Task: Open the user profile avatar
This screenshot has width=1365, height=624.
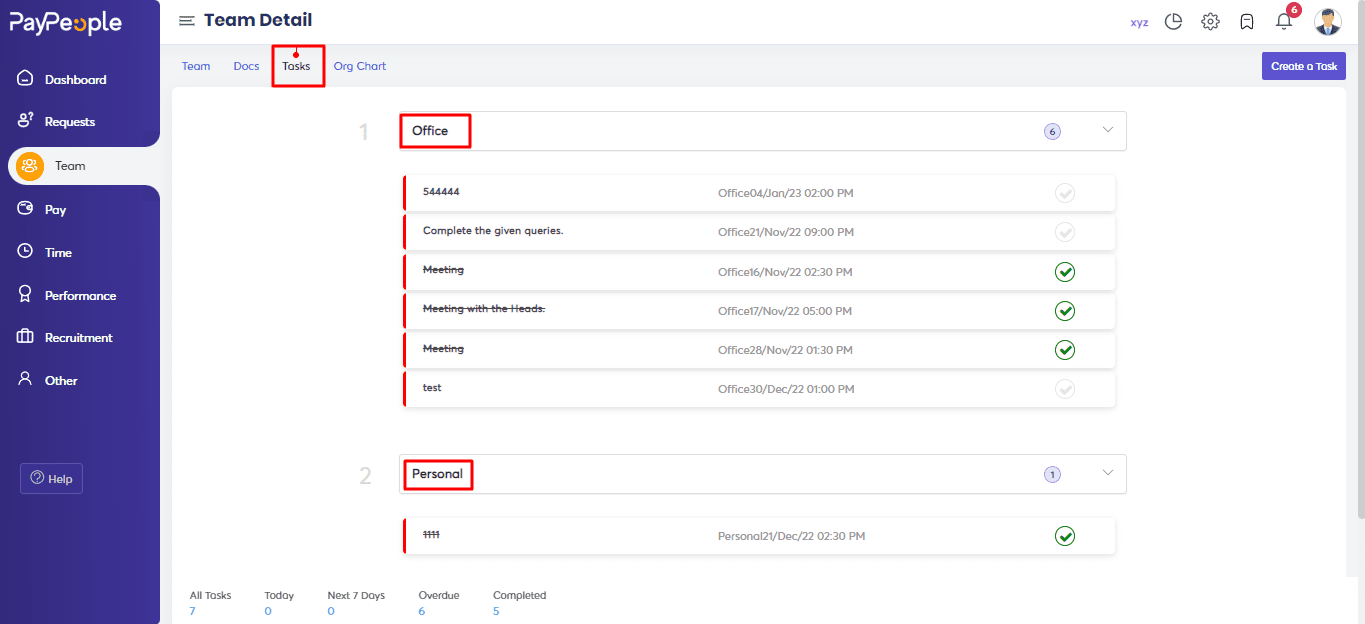Action: (1328, 21)
